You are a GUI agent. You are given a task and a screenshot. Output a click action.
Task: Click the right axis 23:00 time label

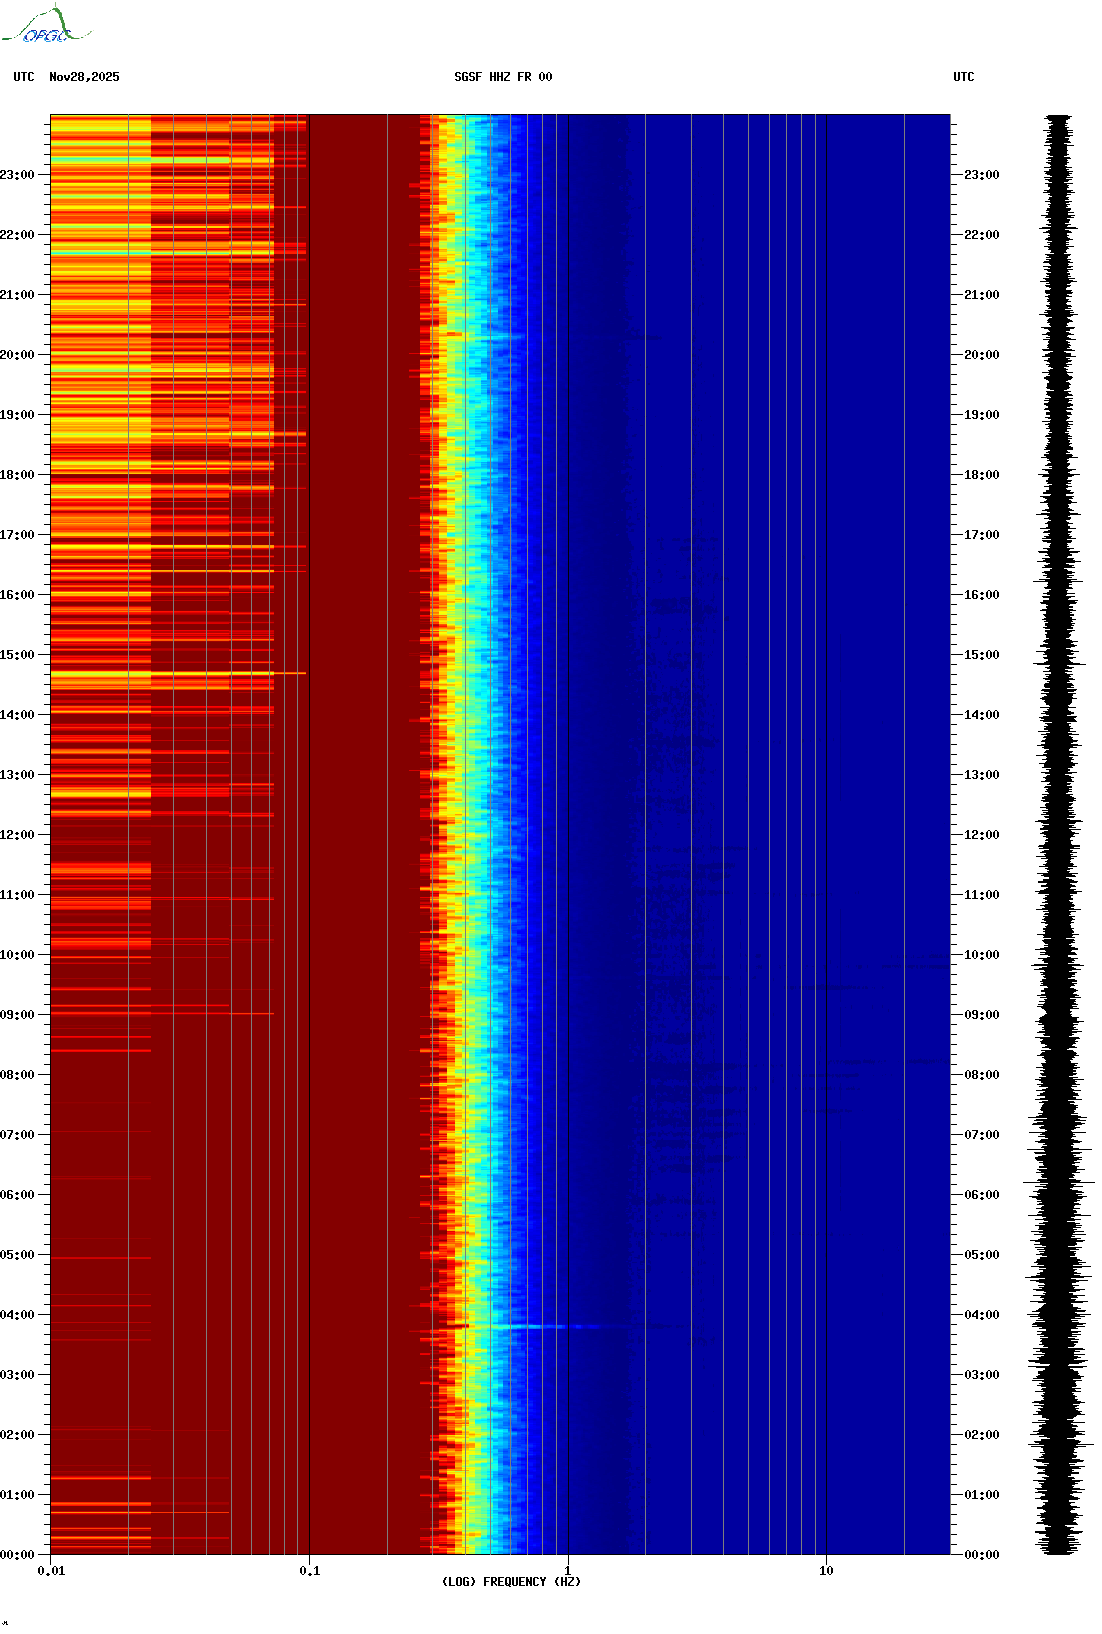click(x=982, y=175)
